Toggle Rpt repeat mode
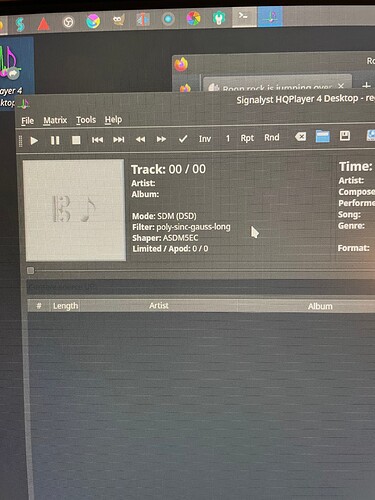This screenshot has height=500, width=375. click(x=247, y=138)
